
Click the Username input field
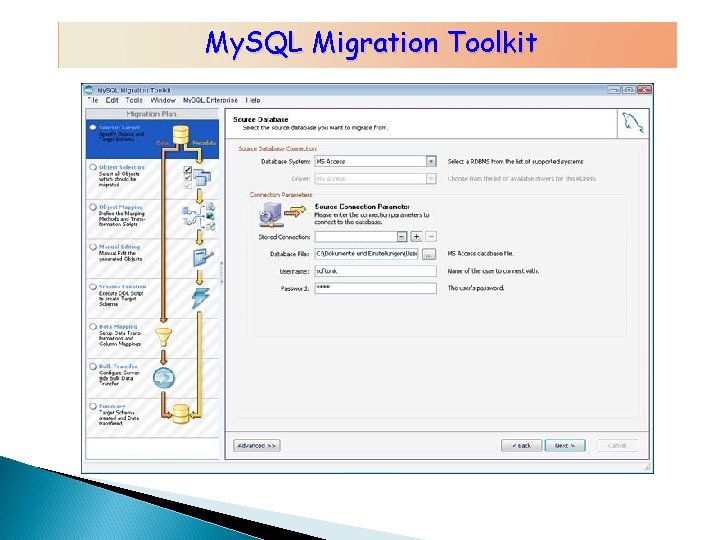pos(375,271)
